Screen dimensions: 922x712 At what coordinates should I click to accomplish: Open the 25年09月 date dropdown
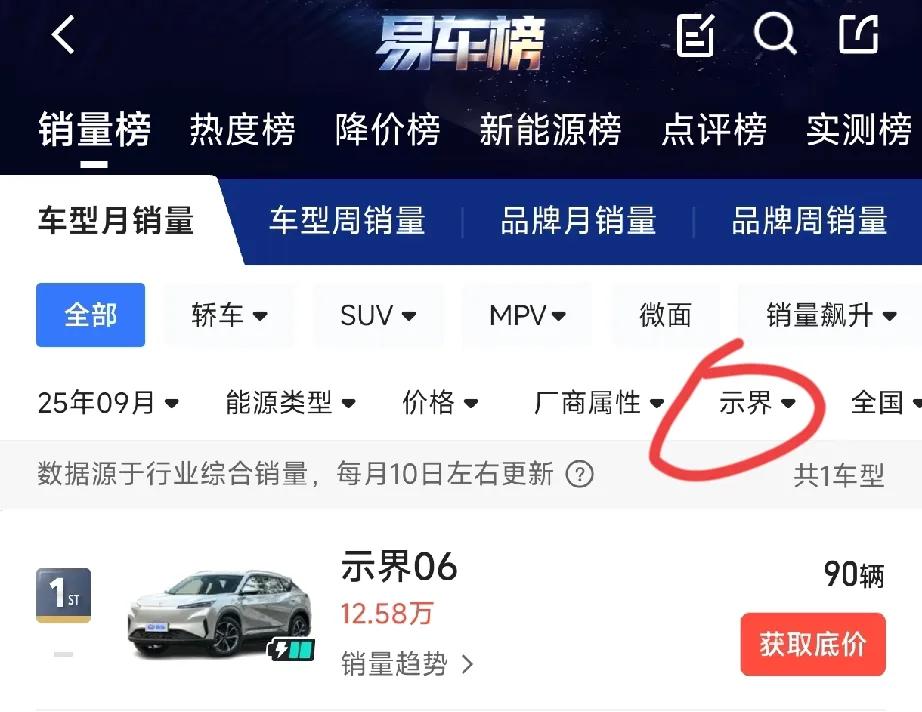tap(108, 403)
